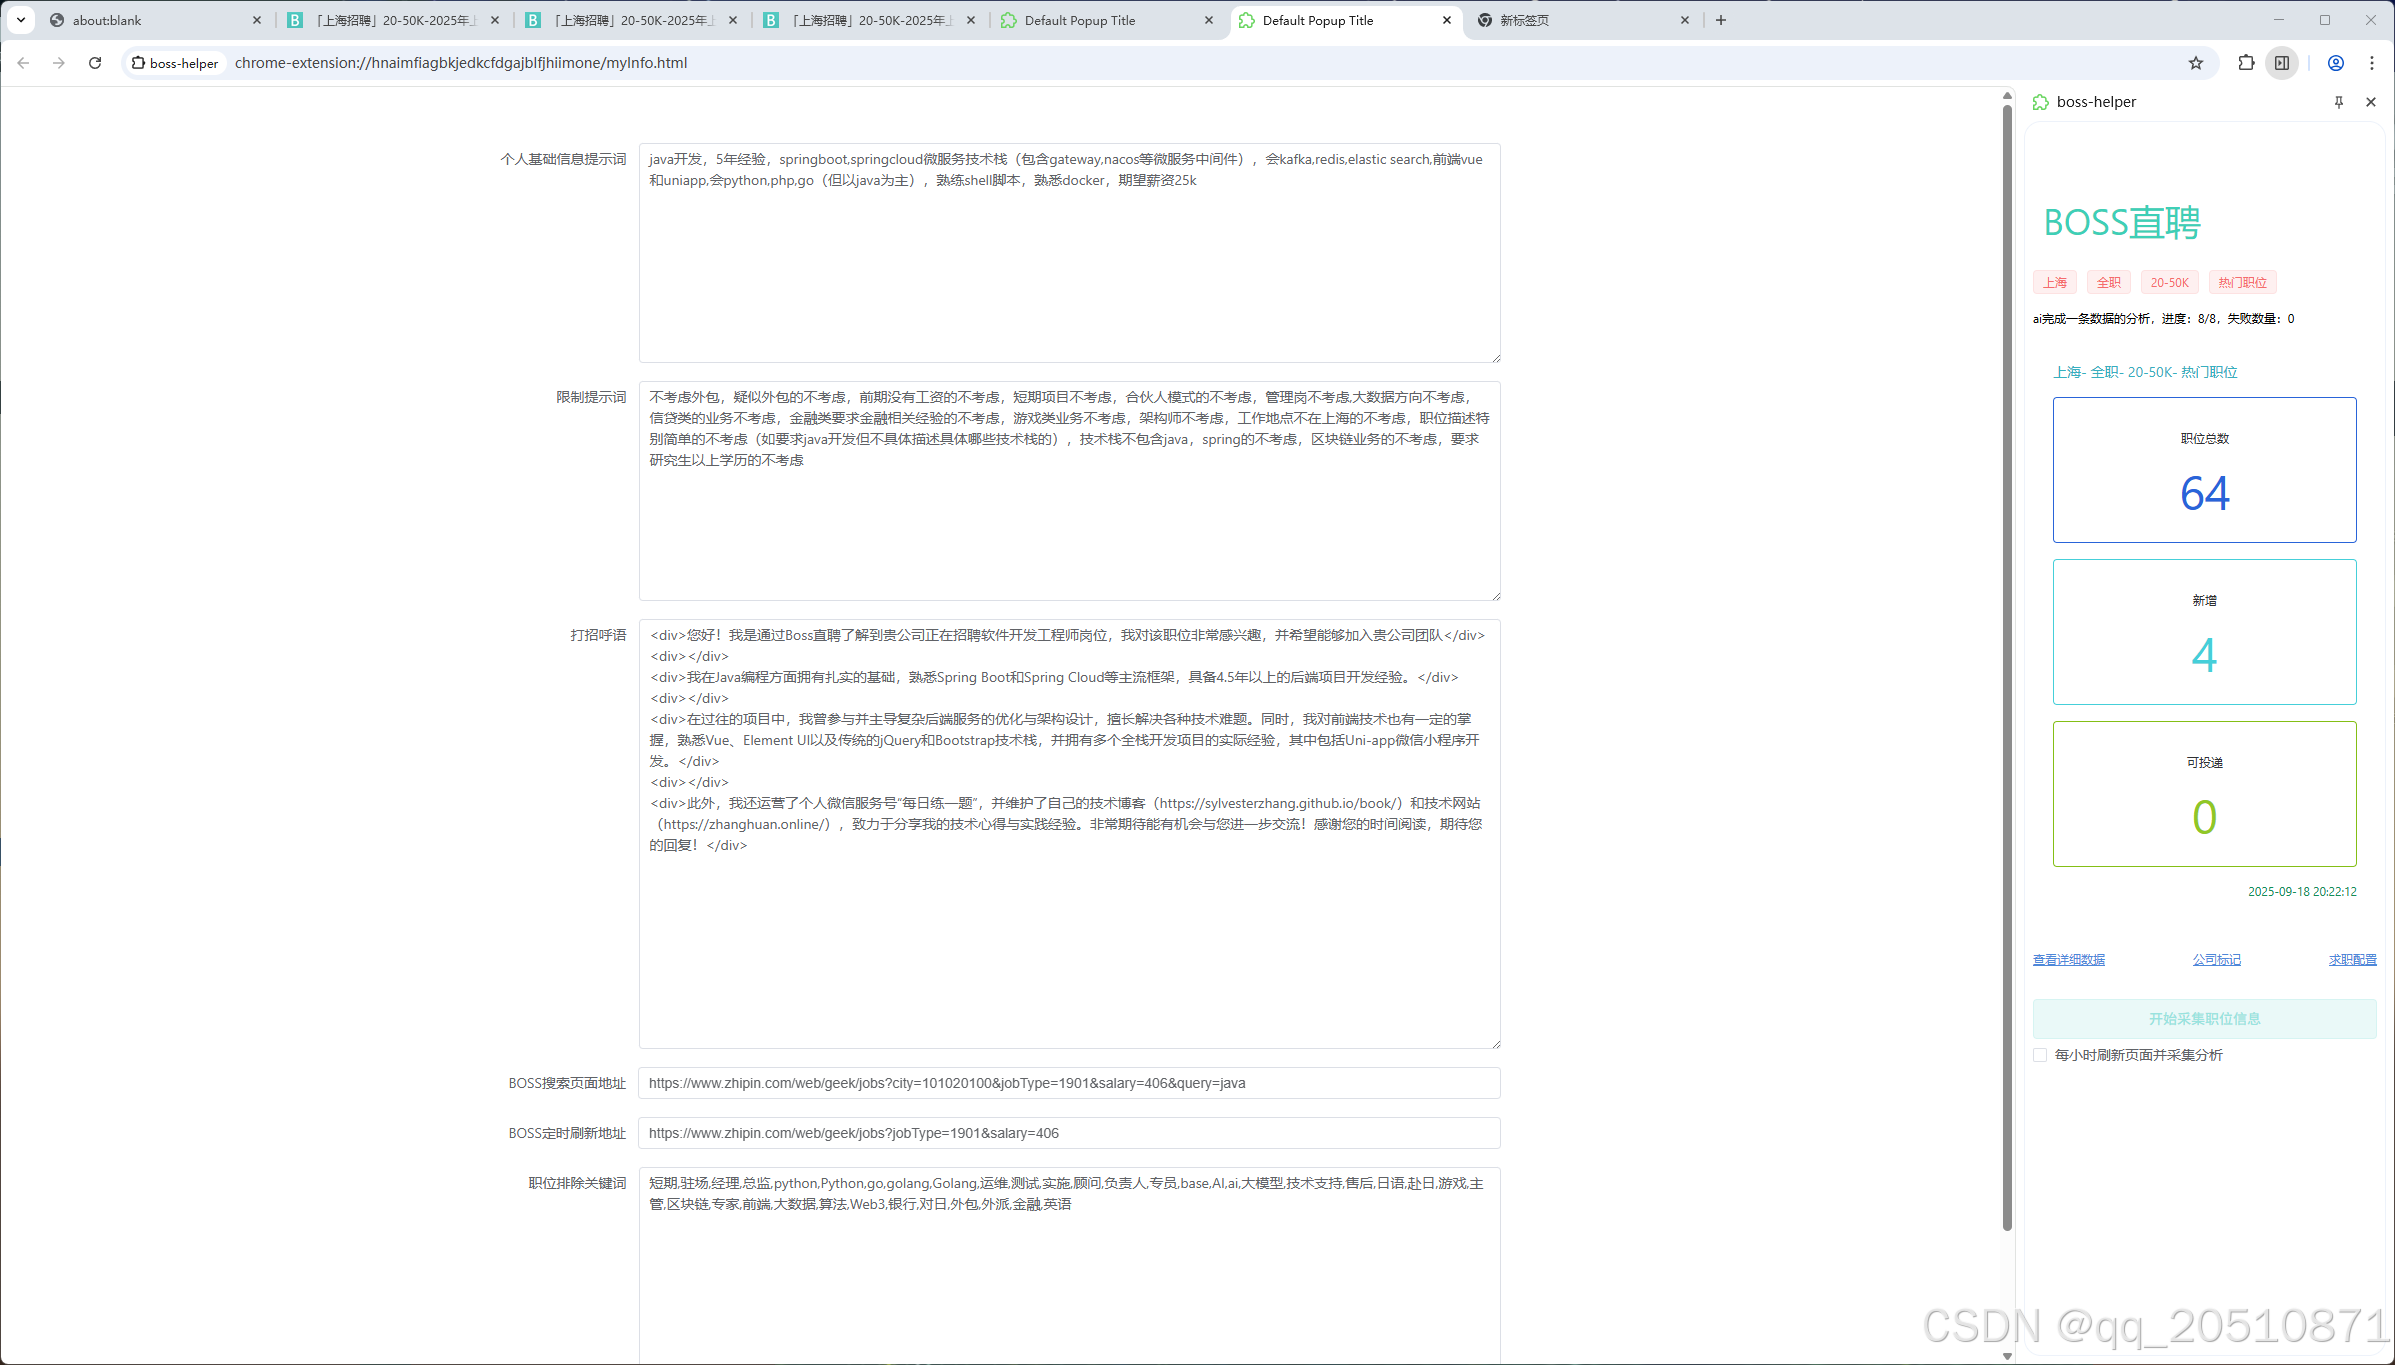Click the 职位总数 64 card
This screenshot has height=1365, width=2395.
[x=2204, y=470]
